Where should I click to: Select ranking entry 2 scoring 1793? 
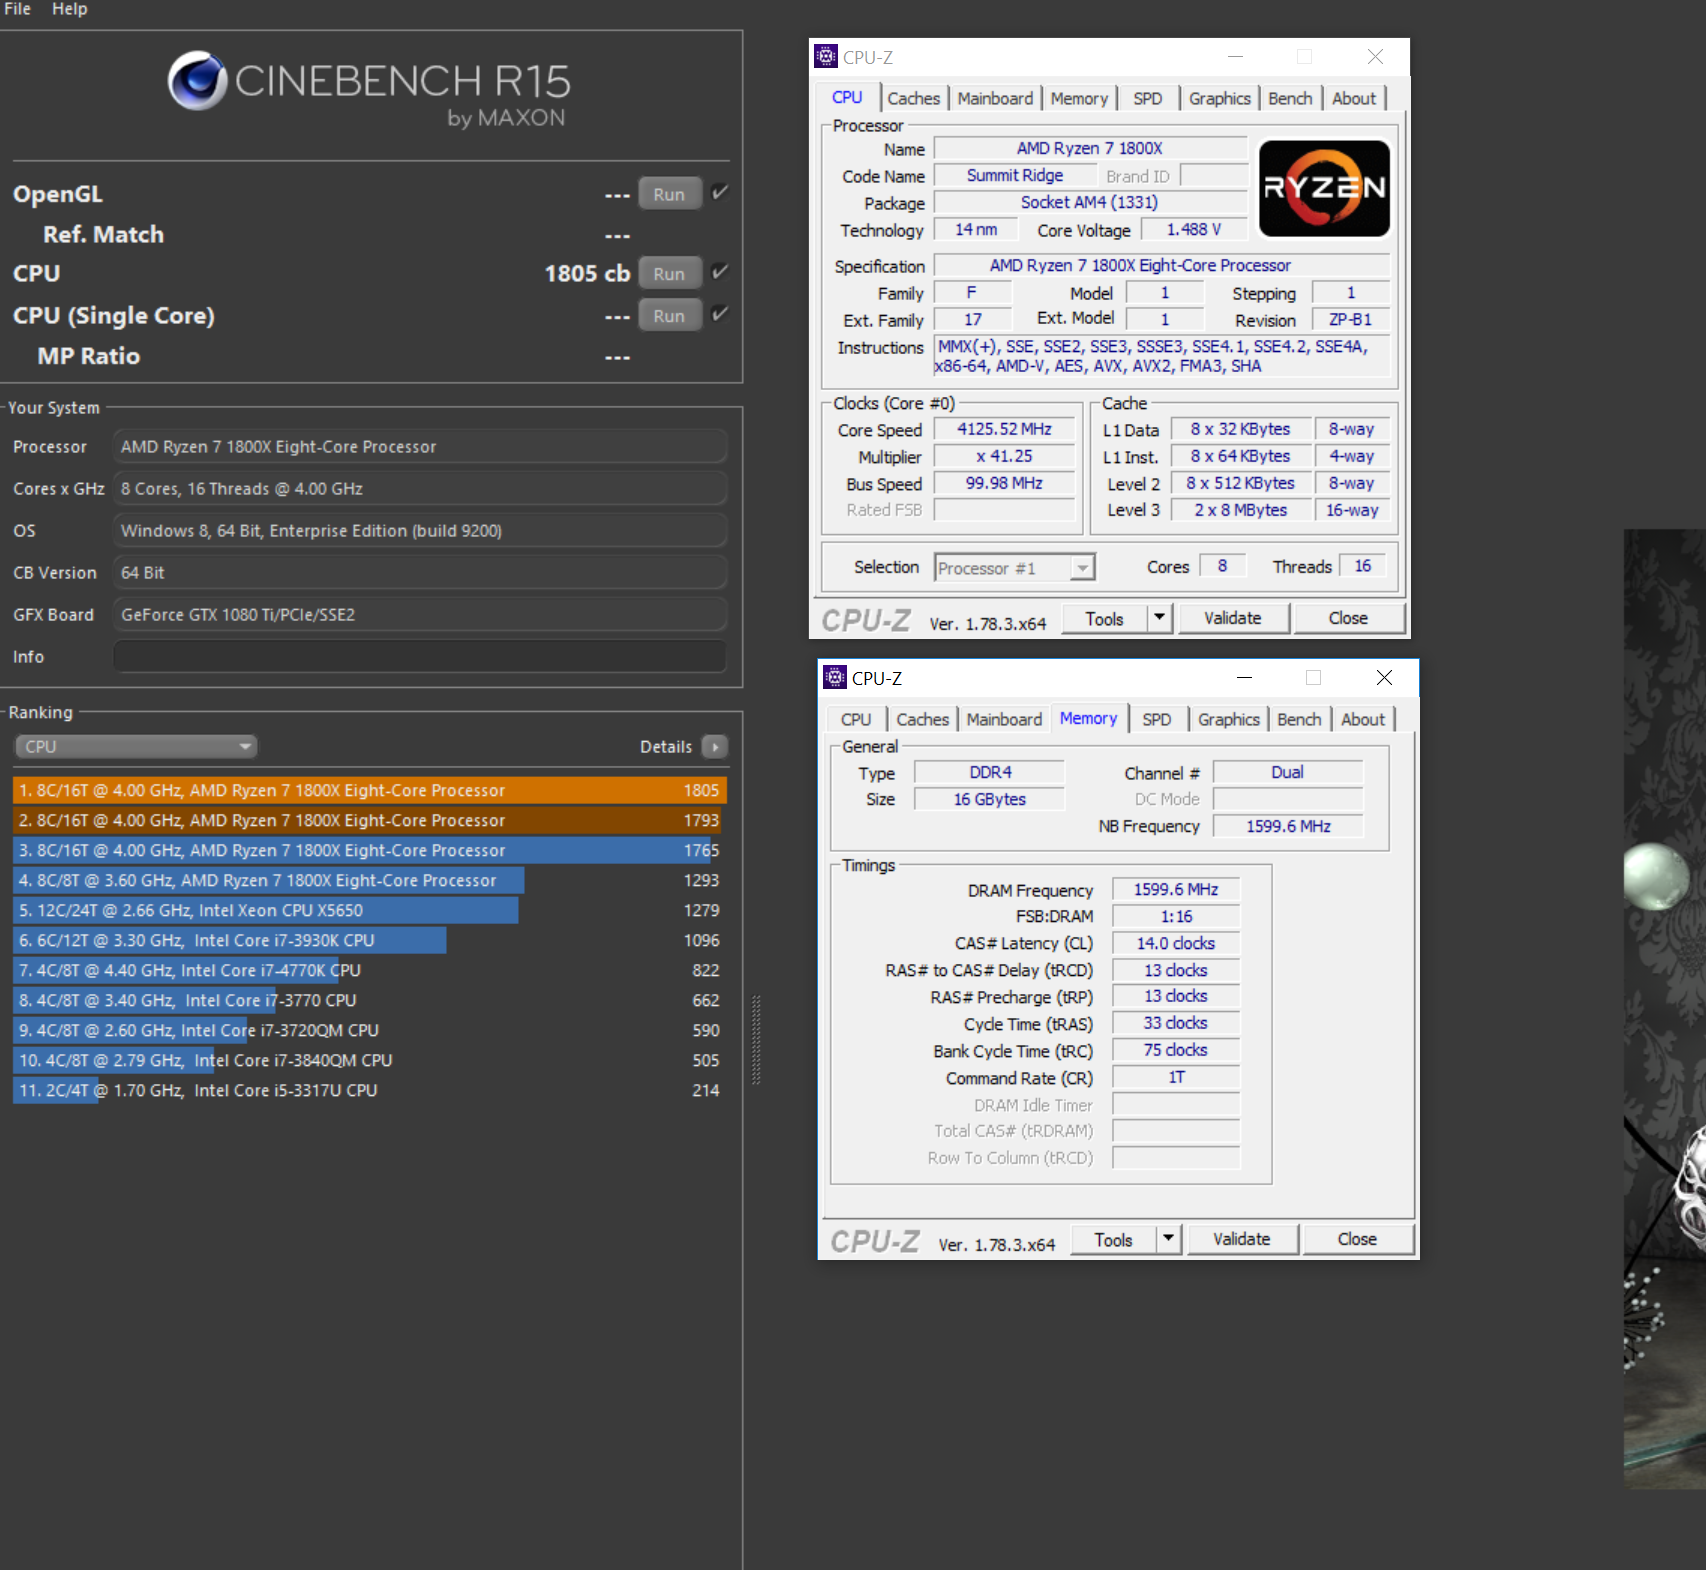(369, 820)
